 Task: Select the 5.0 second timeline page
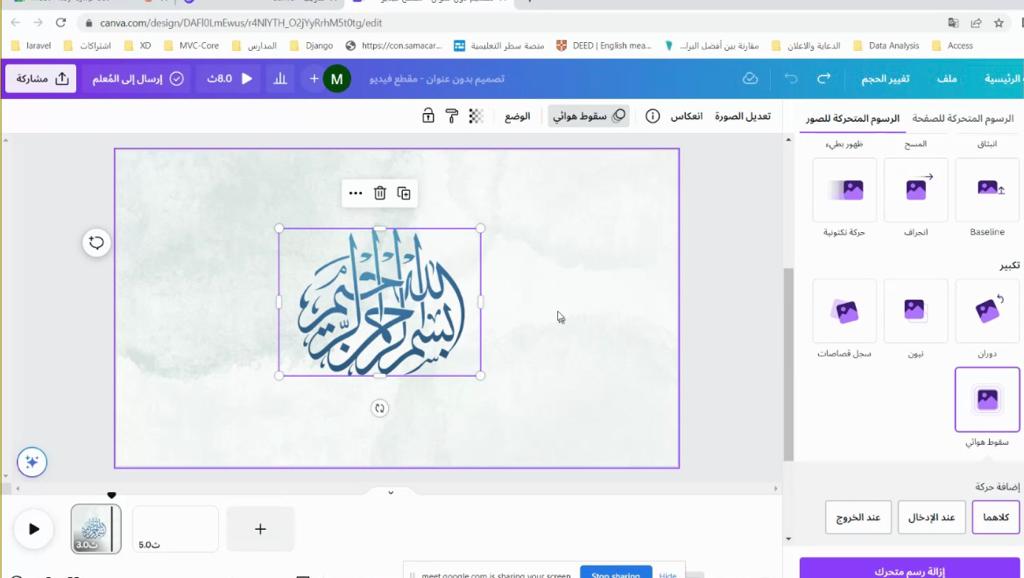[175, 529]
